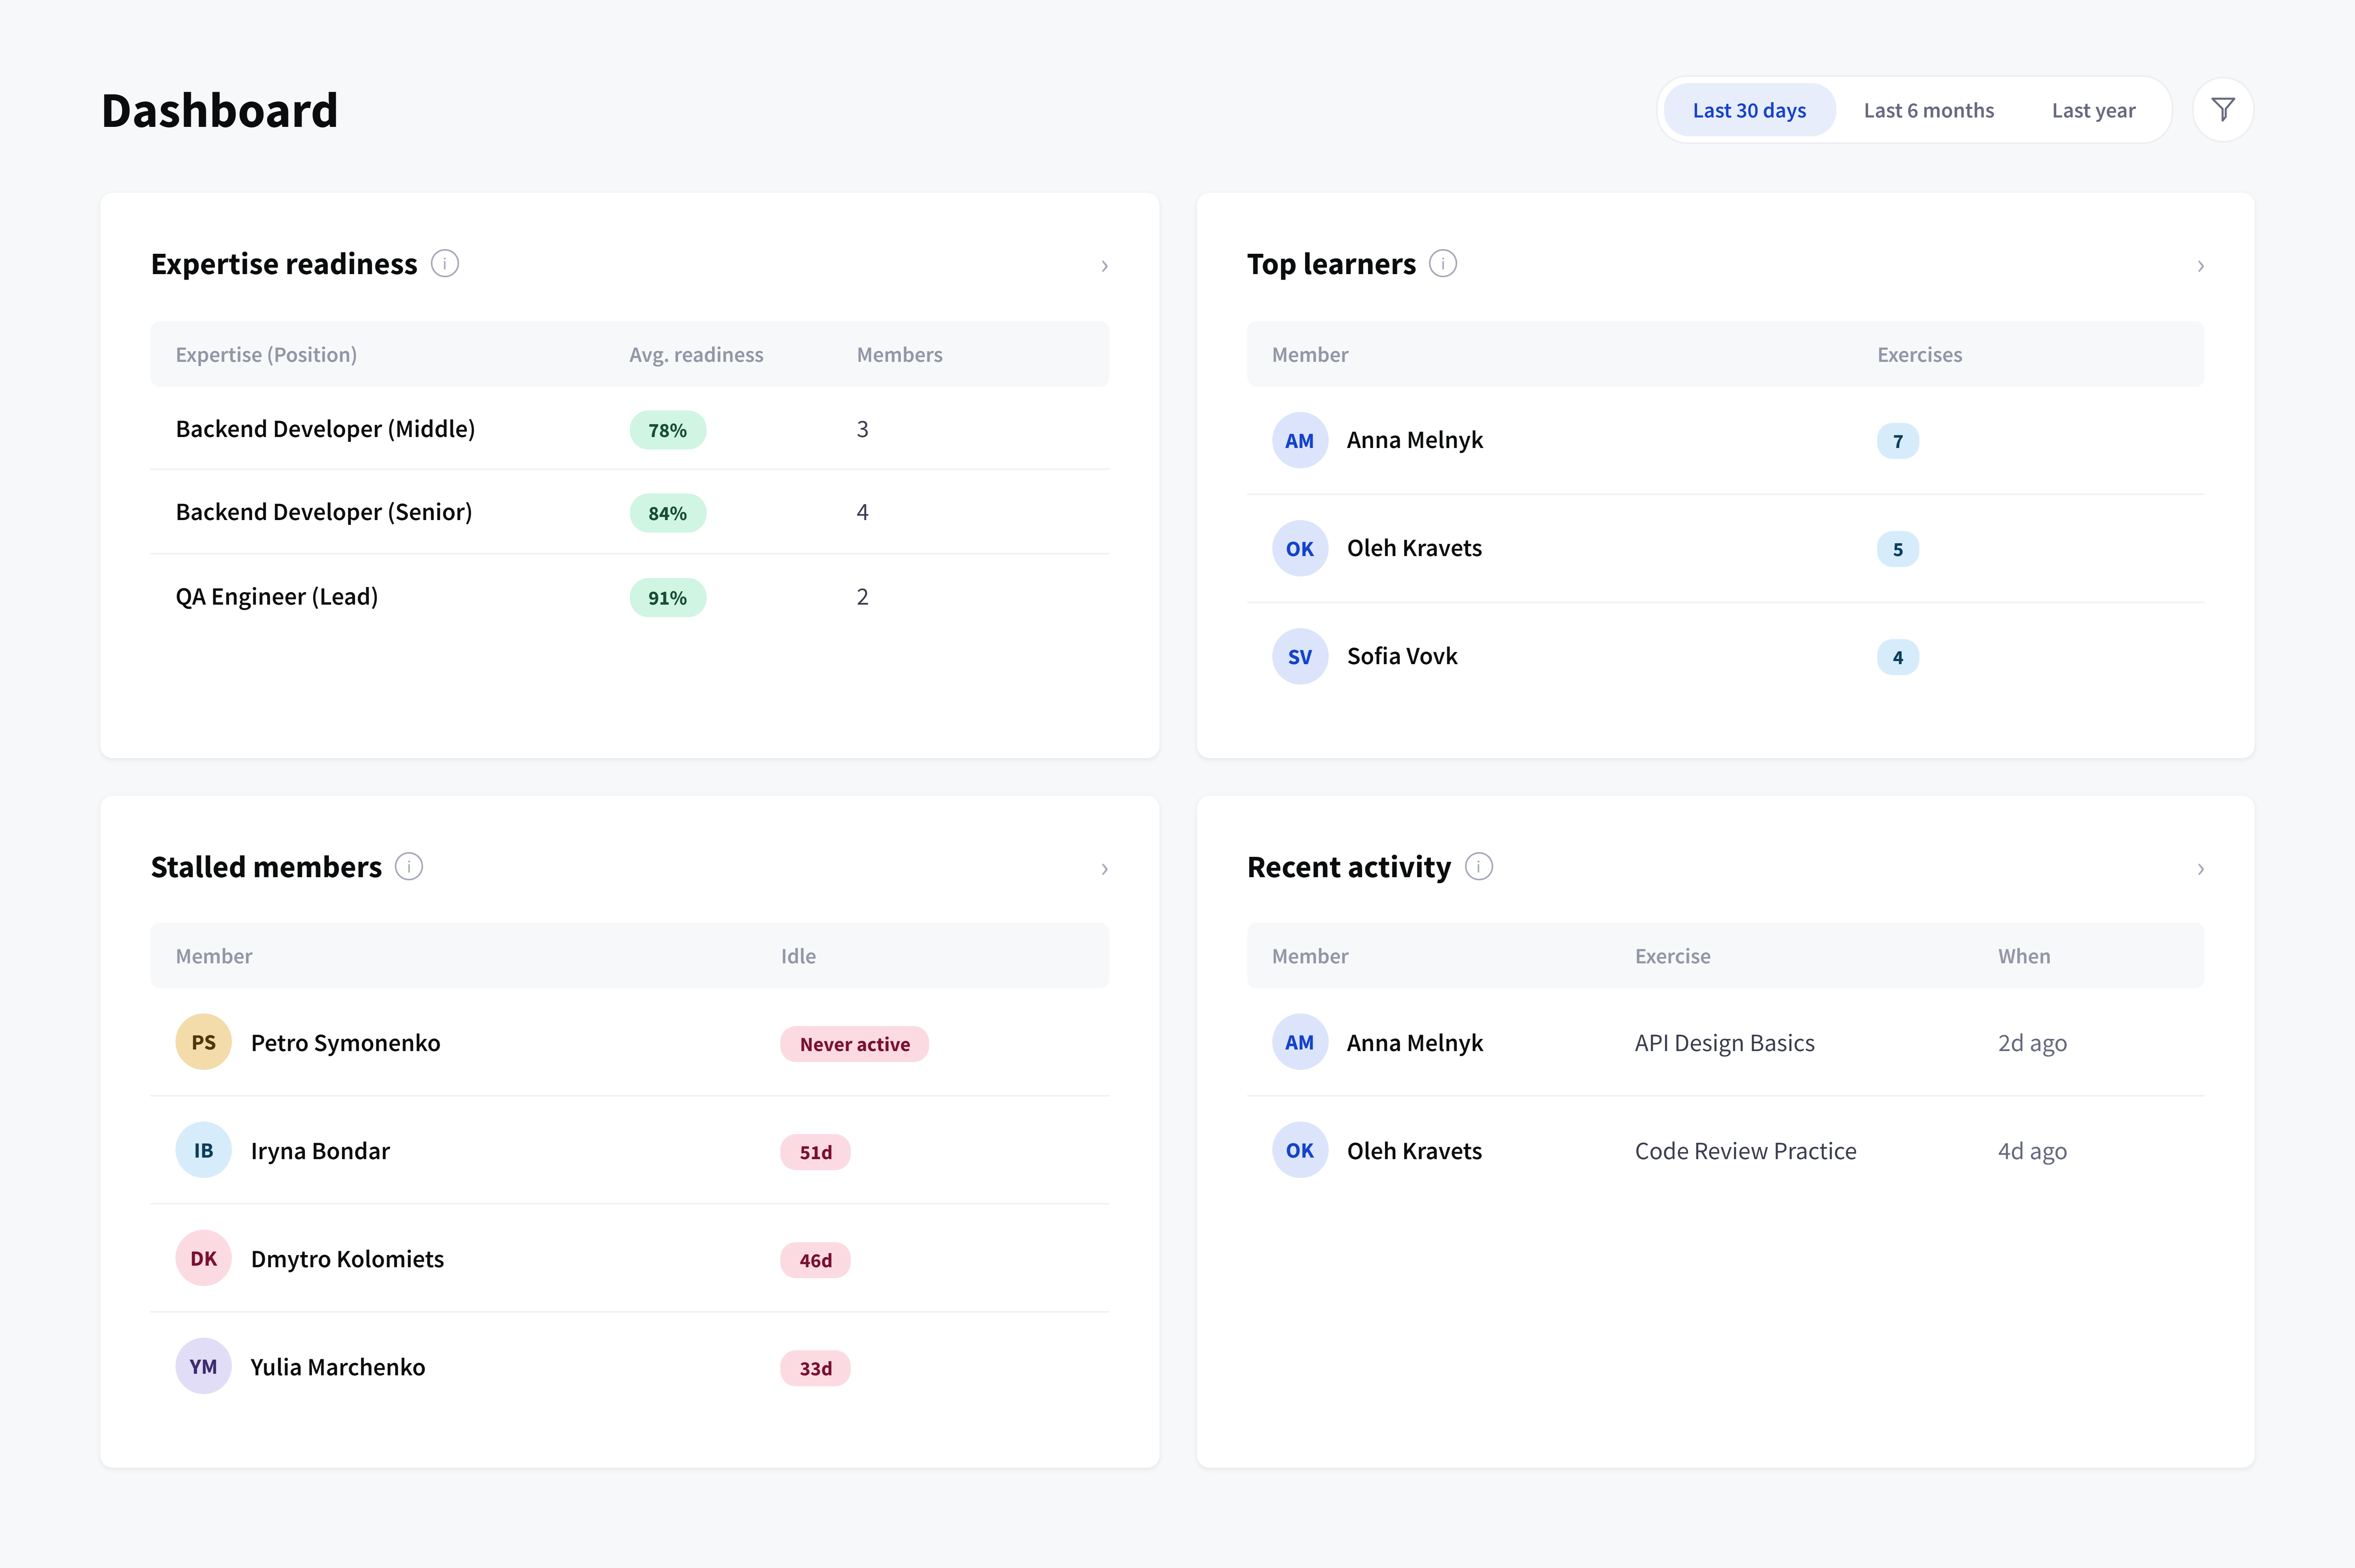The width and height of the screenshot is (2355, 1568).
Task: Click the 51d idle badge
Action: pos(815,1152)
